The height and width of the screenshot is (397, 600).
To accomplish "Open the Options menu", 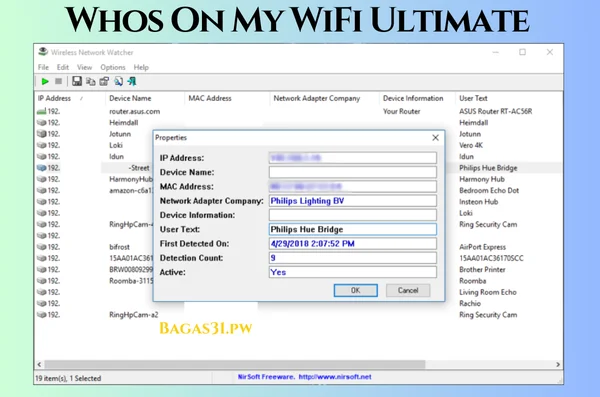I will click(x=113, y=67).
